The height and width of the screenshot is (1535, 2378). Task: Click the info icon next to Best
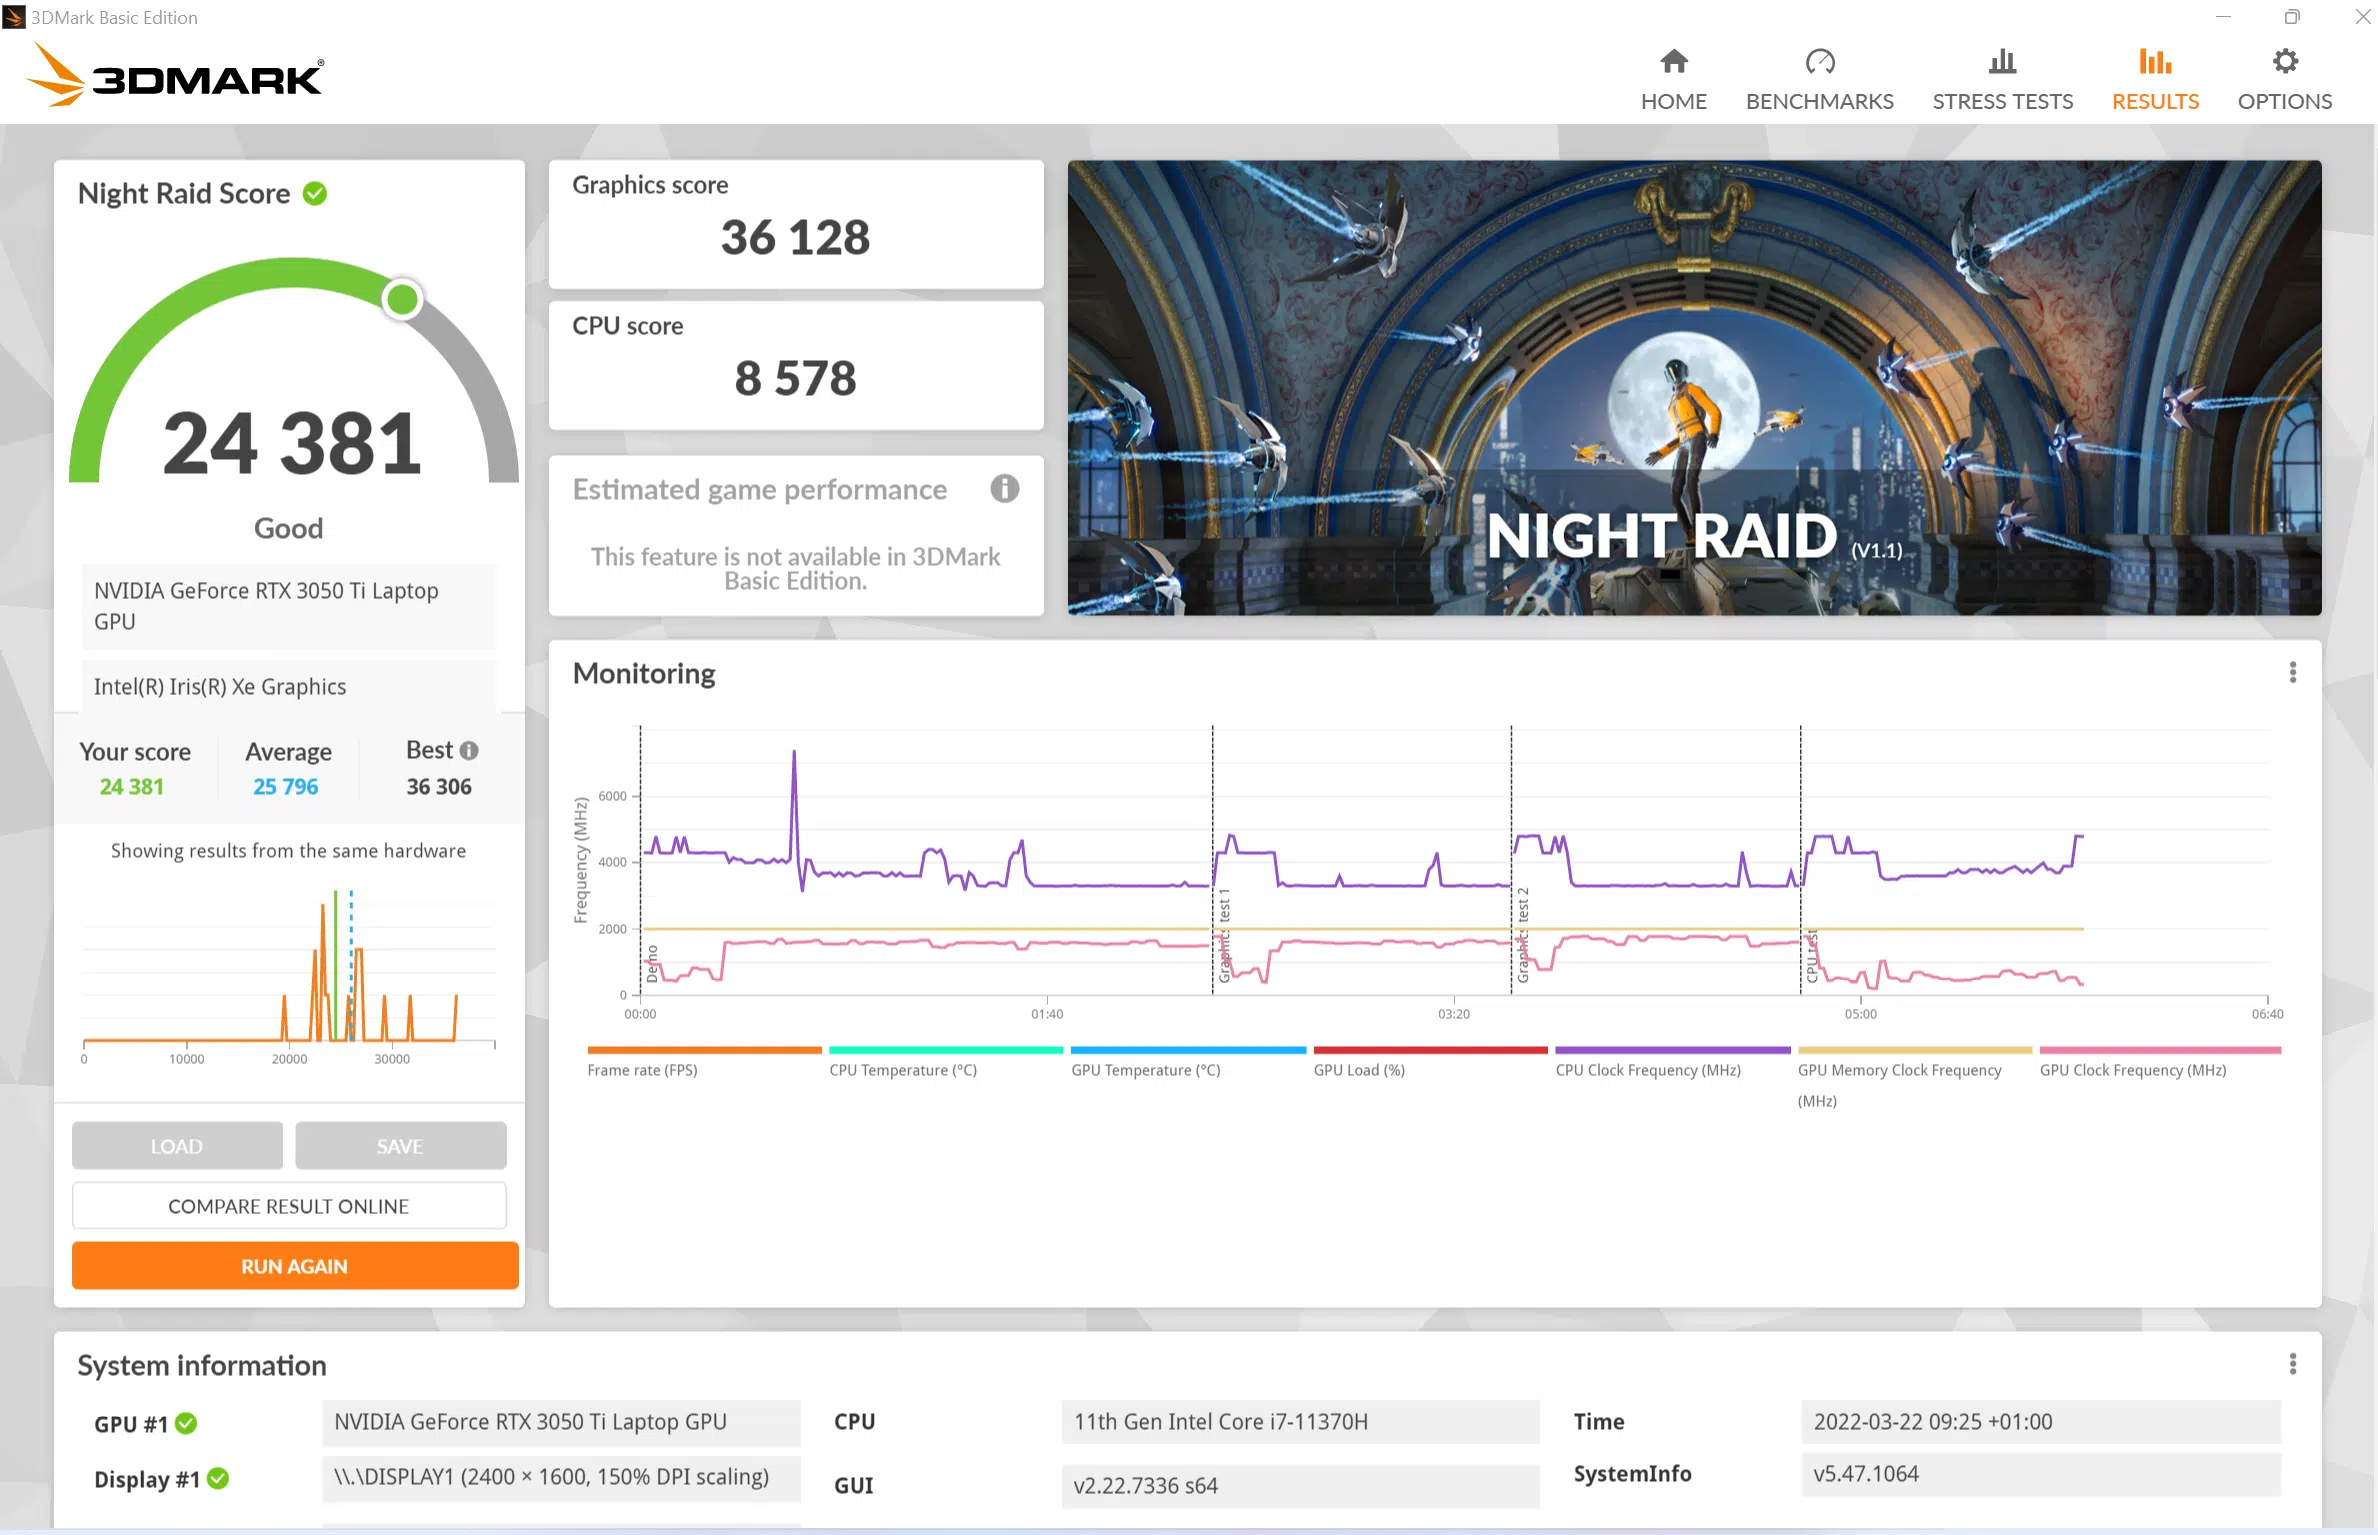(x=469, y=750)
